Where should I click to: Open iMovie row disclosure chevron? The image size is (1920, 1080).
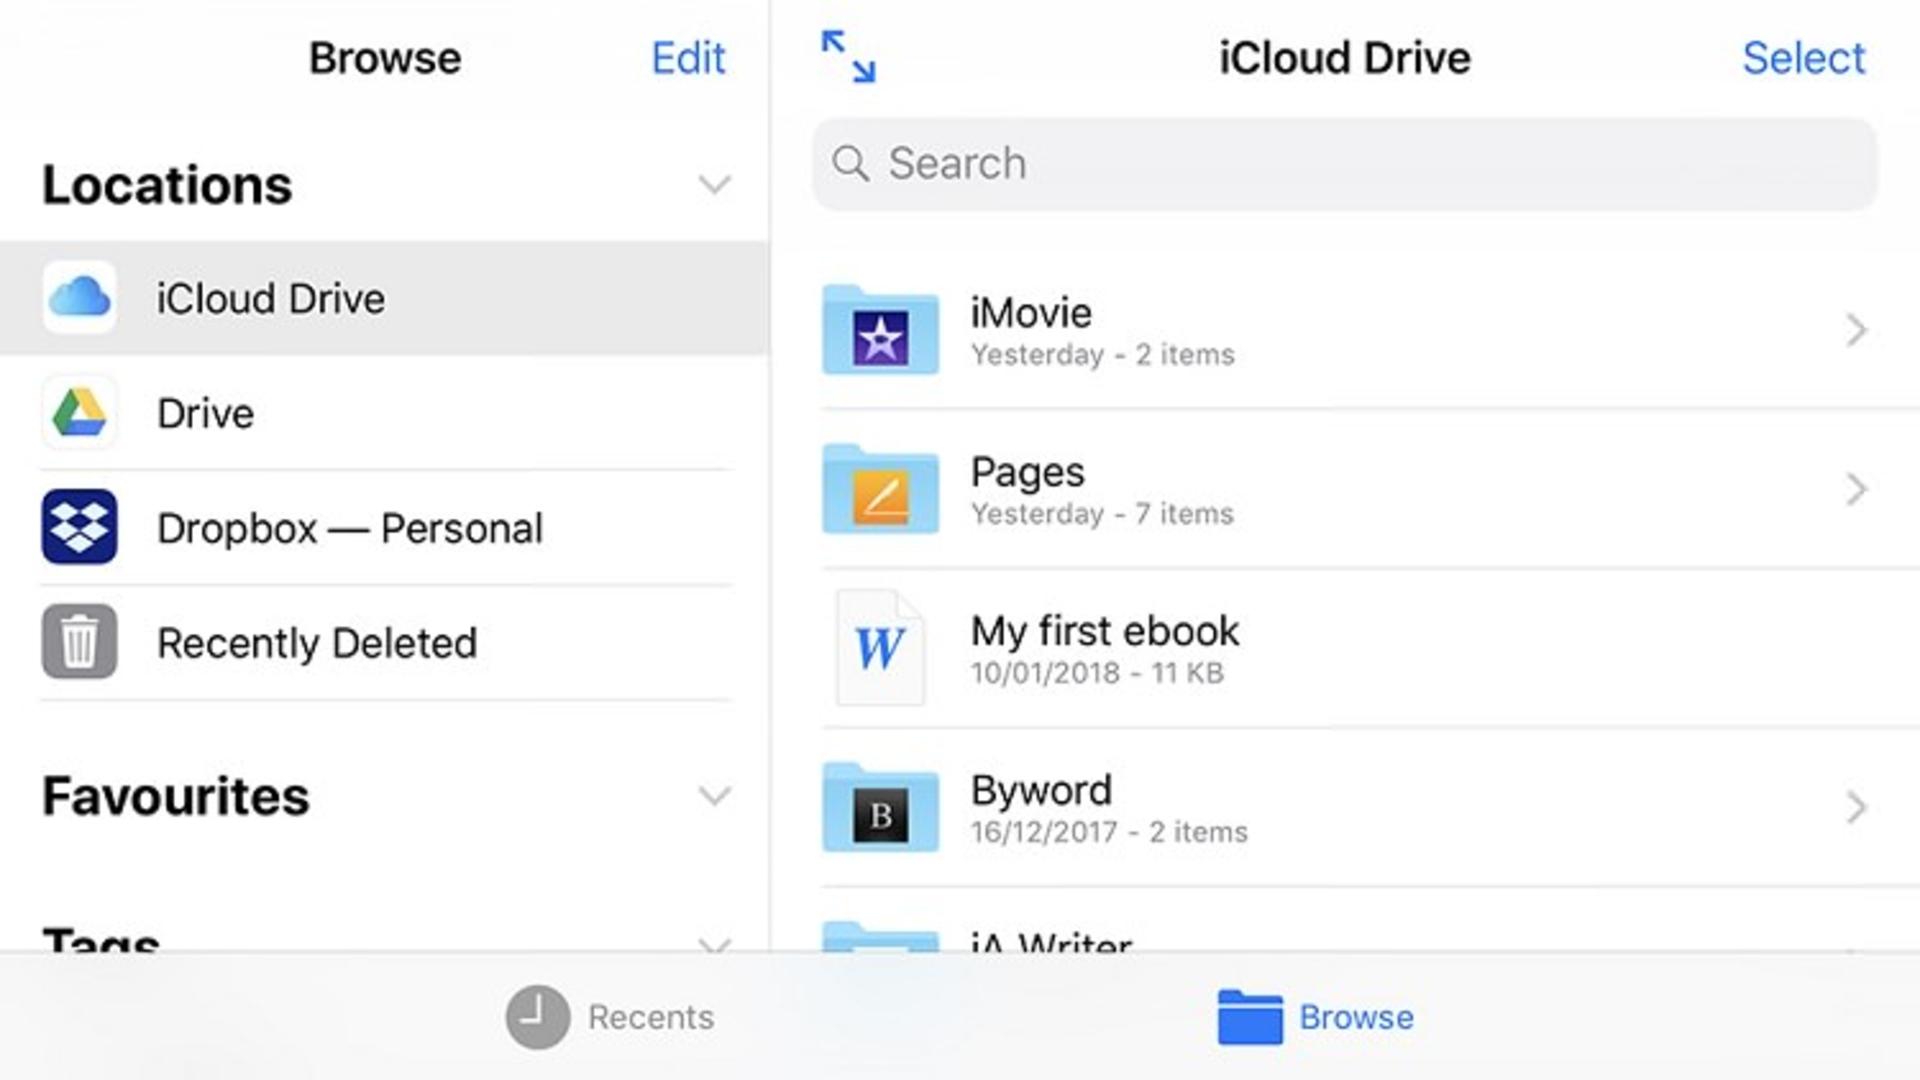coord(1857,330)
